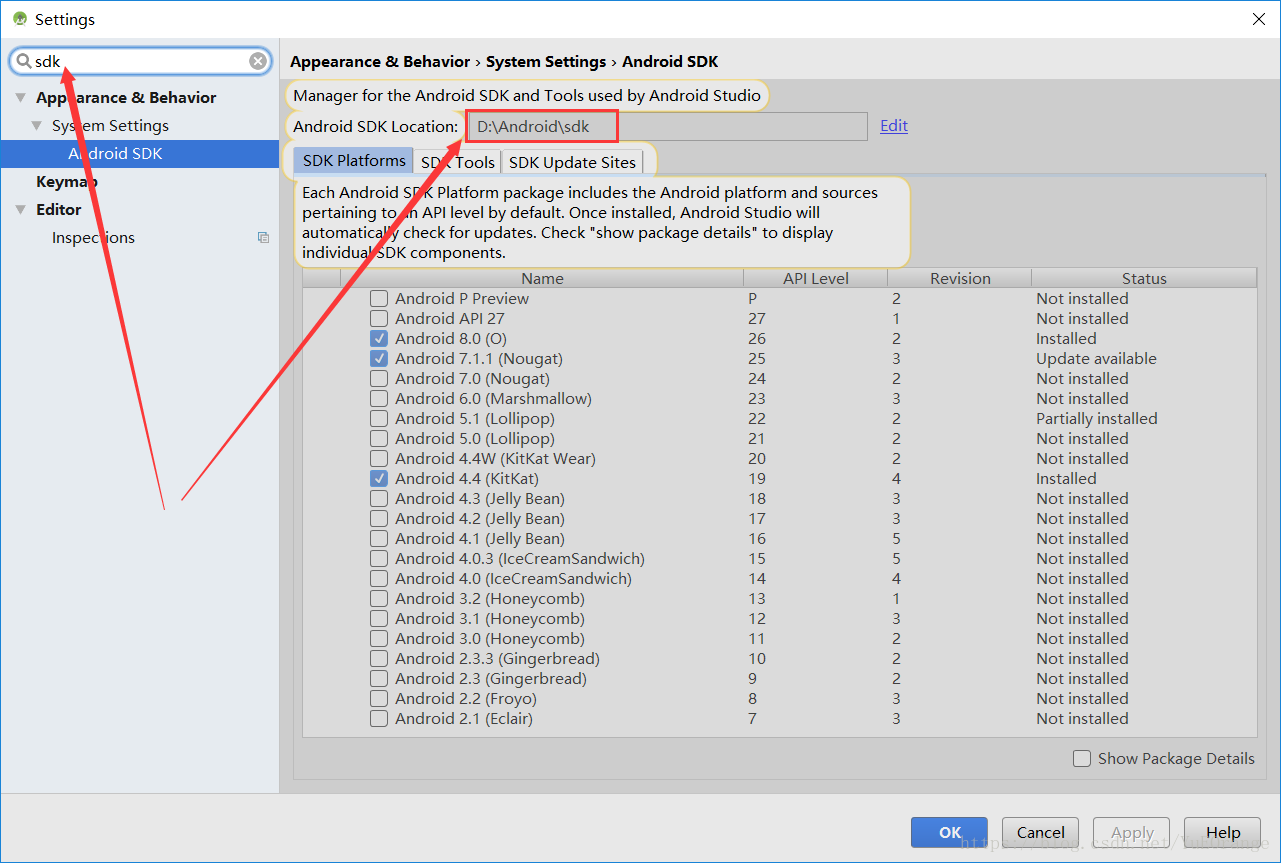Uncheck Android 4.4 (KitKat) checkbox
The width and height of the screenshot is (1281, 863).
[379, 478]
